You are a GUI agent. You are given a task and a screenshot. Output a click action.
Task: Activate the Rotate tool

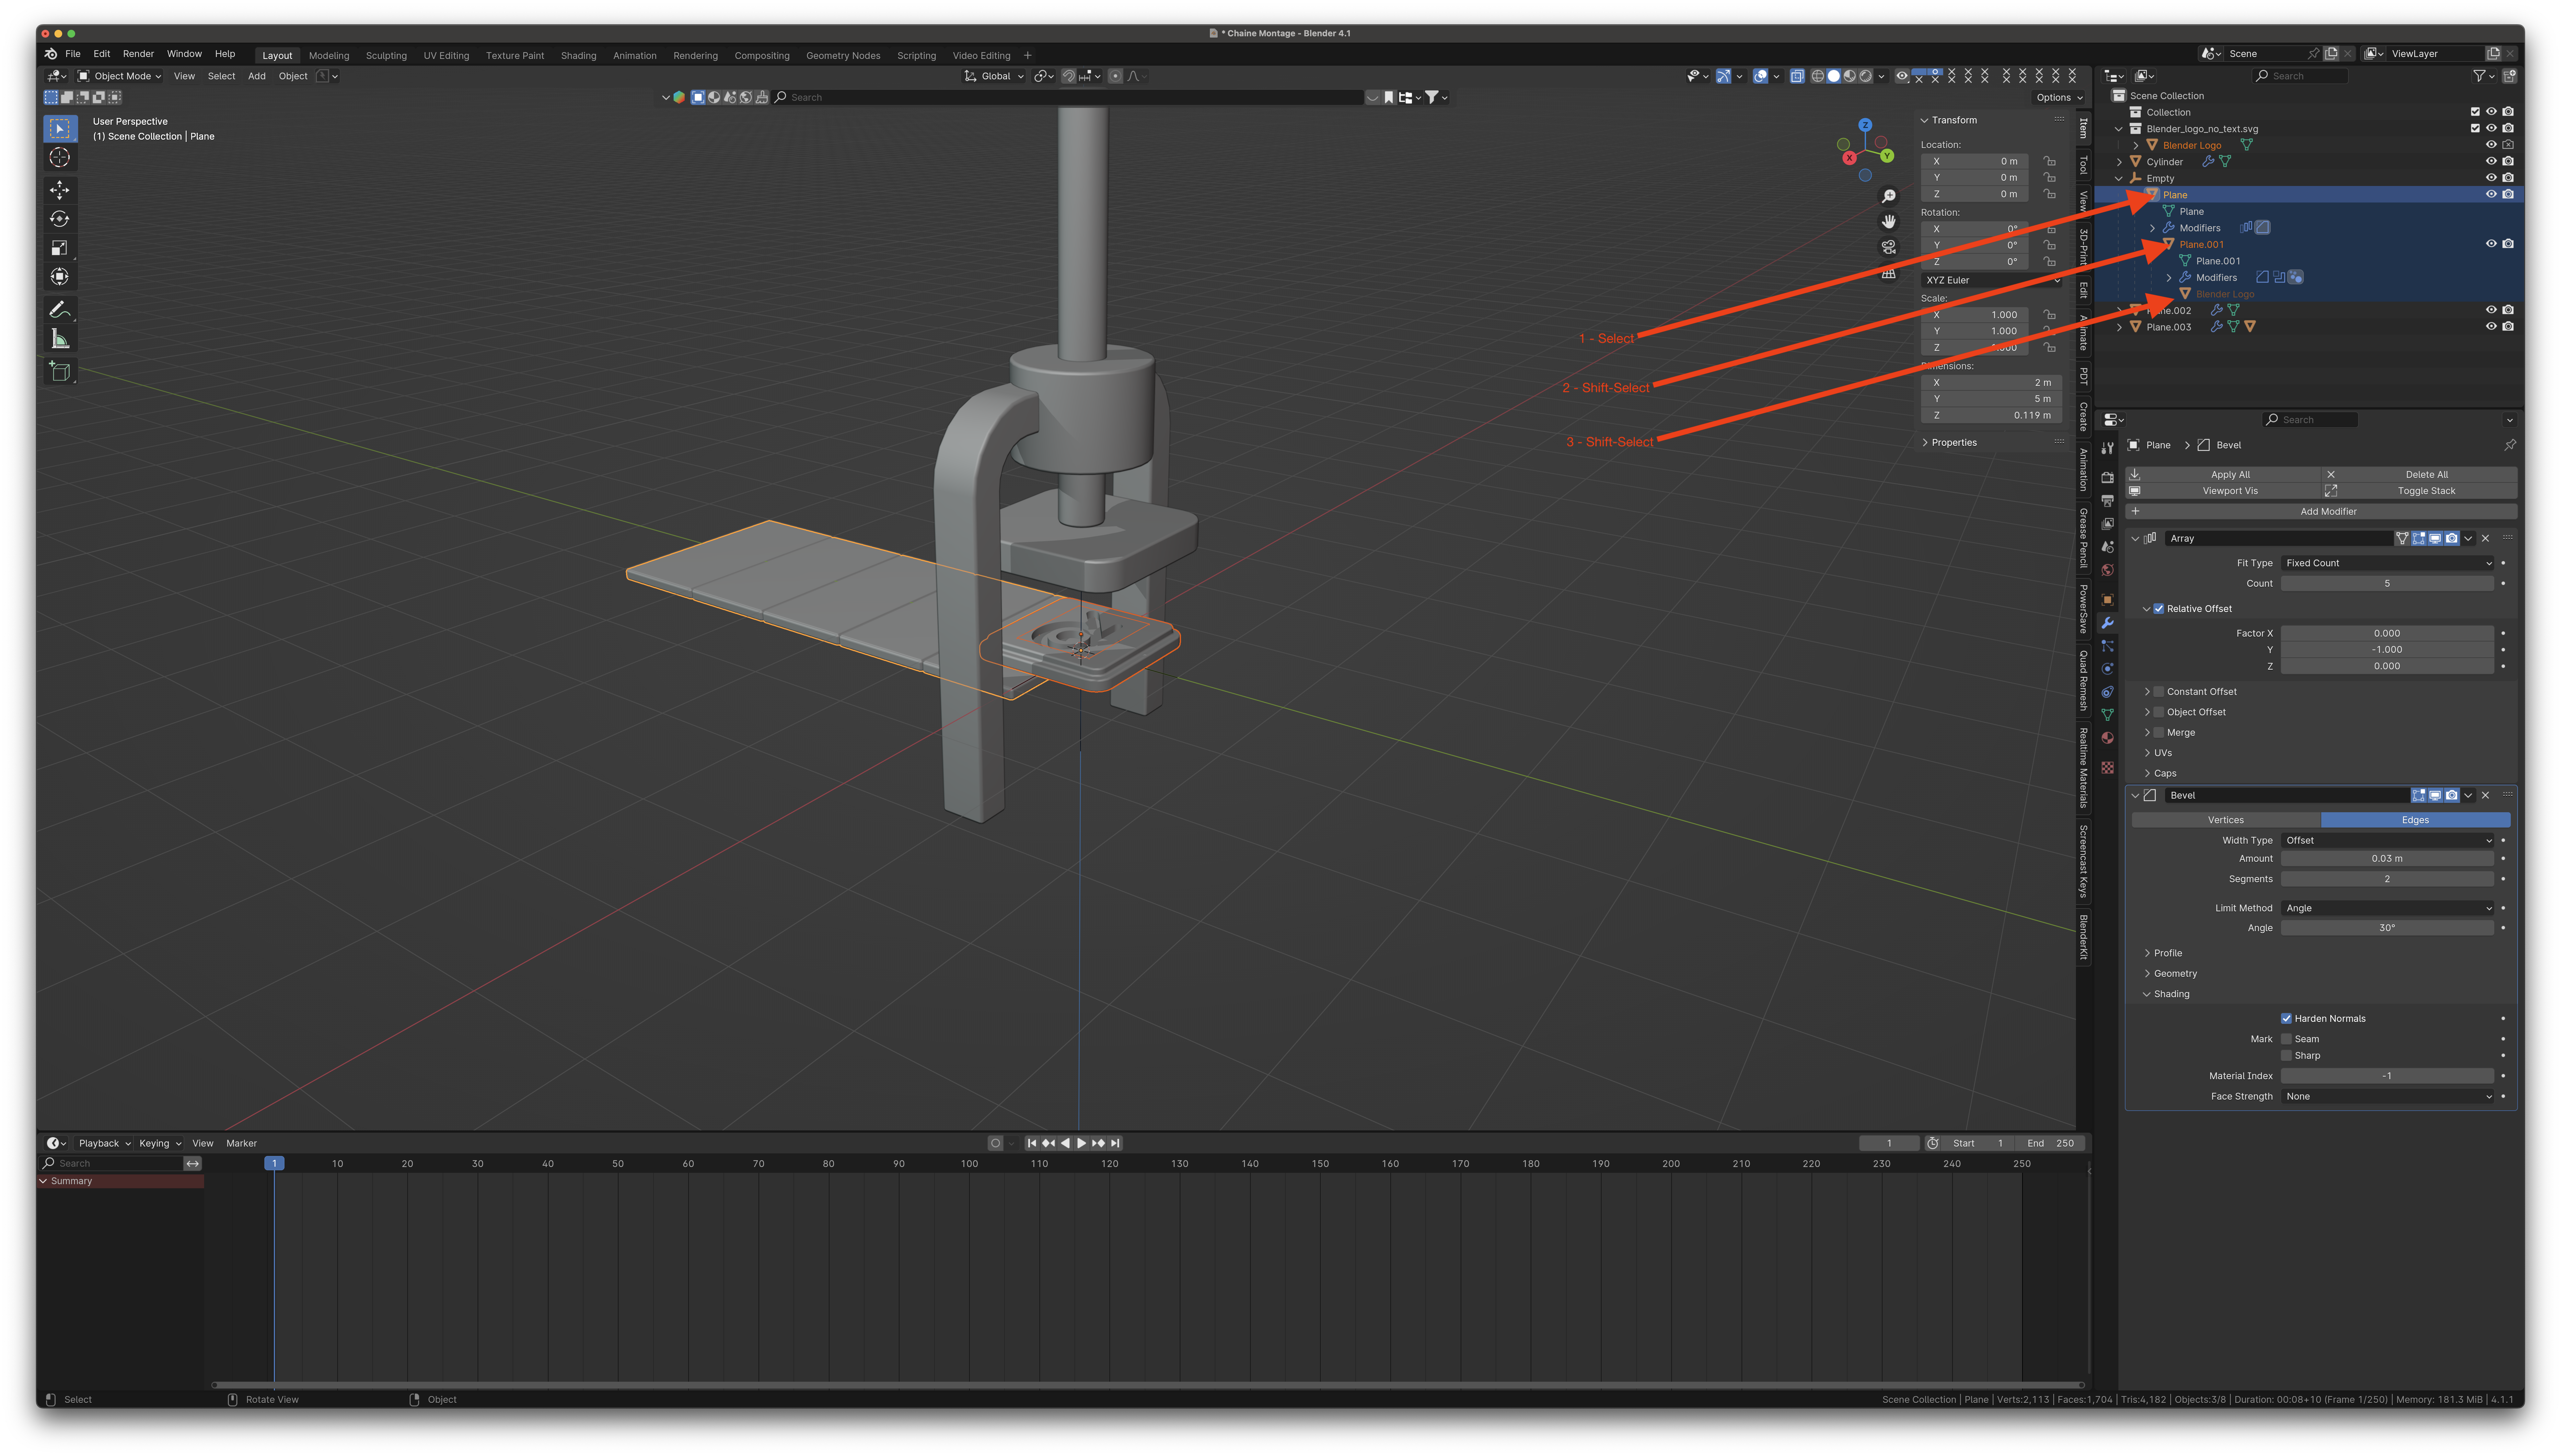60,219
